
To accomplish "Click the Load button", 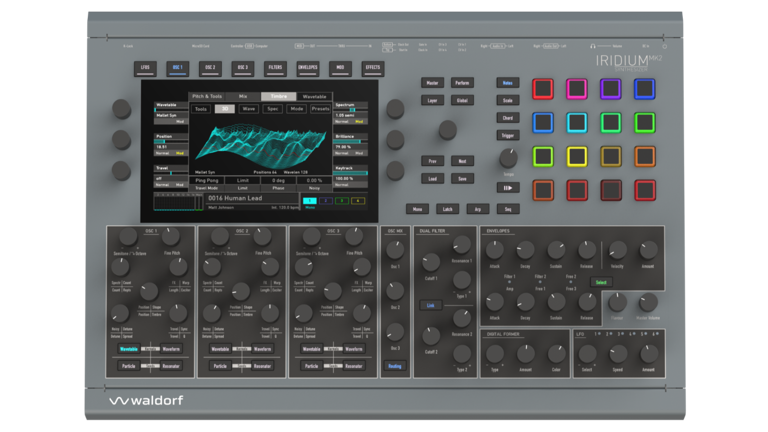I will coord(432,179).
